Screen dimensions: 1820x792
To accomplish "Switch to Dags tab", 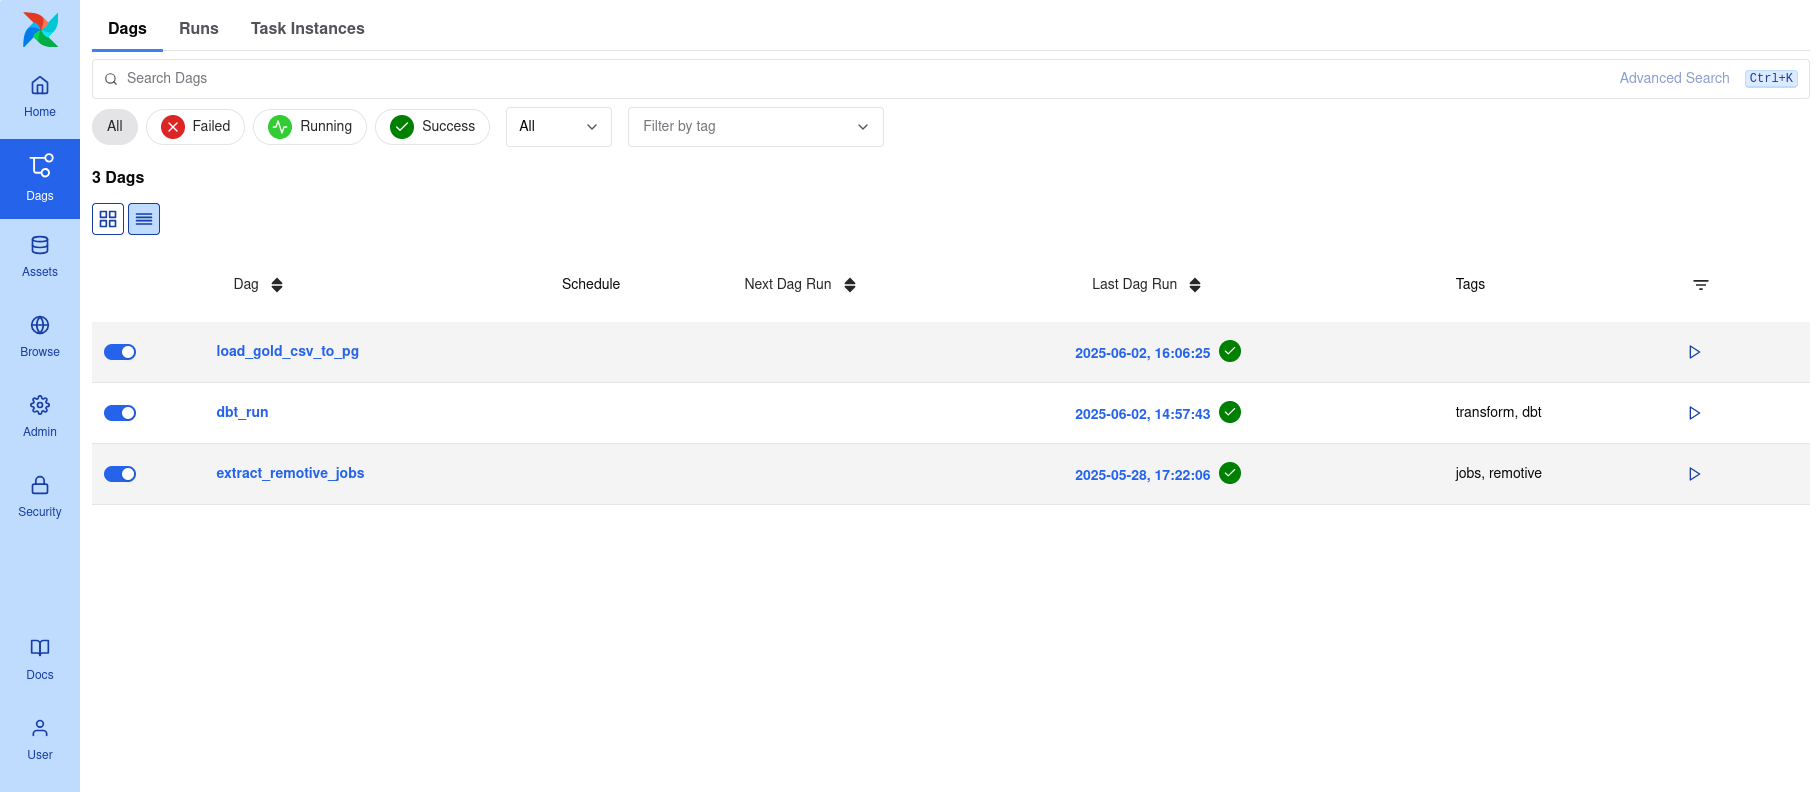I will point(127,28).
